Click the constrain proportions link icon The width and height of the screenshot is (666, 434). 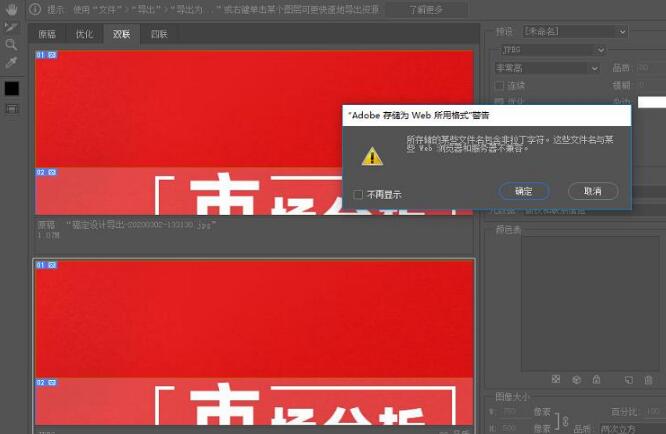[564, 419]
